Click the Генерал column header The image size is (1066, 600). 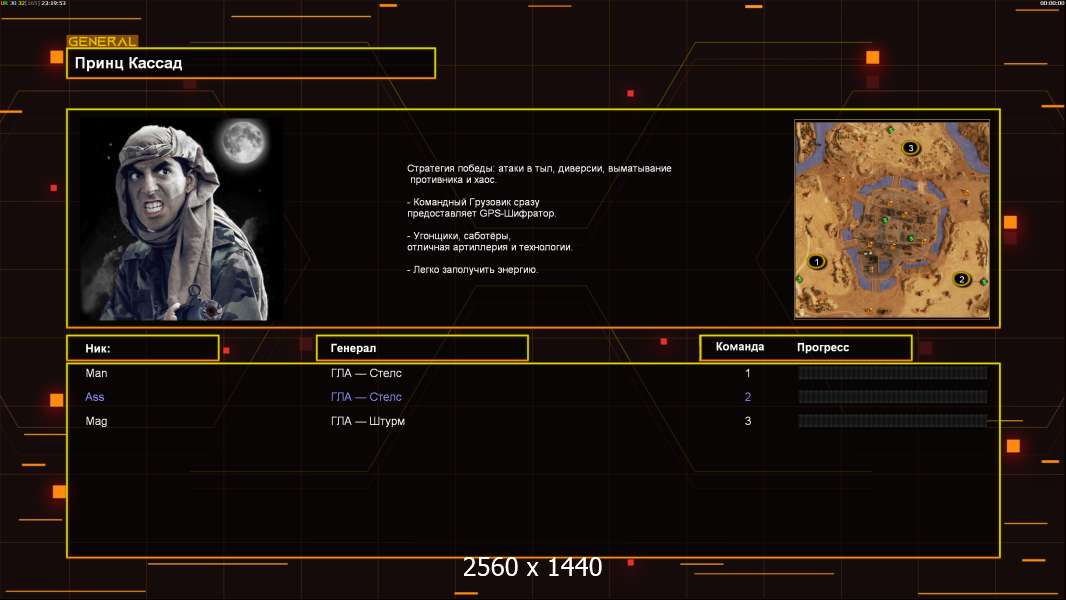[421, 348]
